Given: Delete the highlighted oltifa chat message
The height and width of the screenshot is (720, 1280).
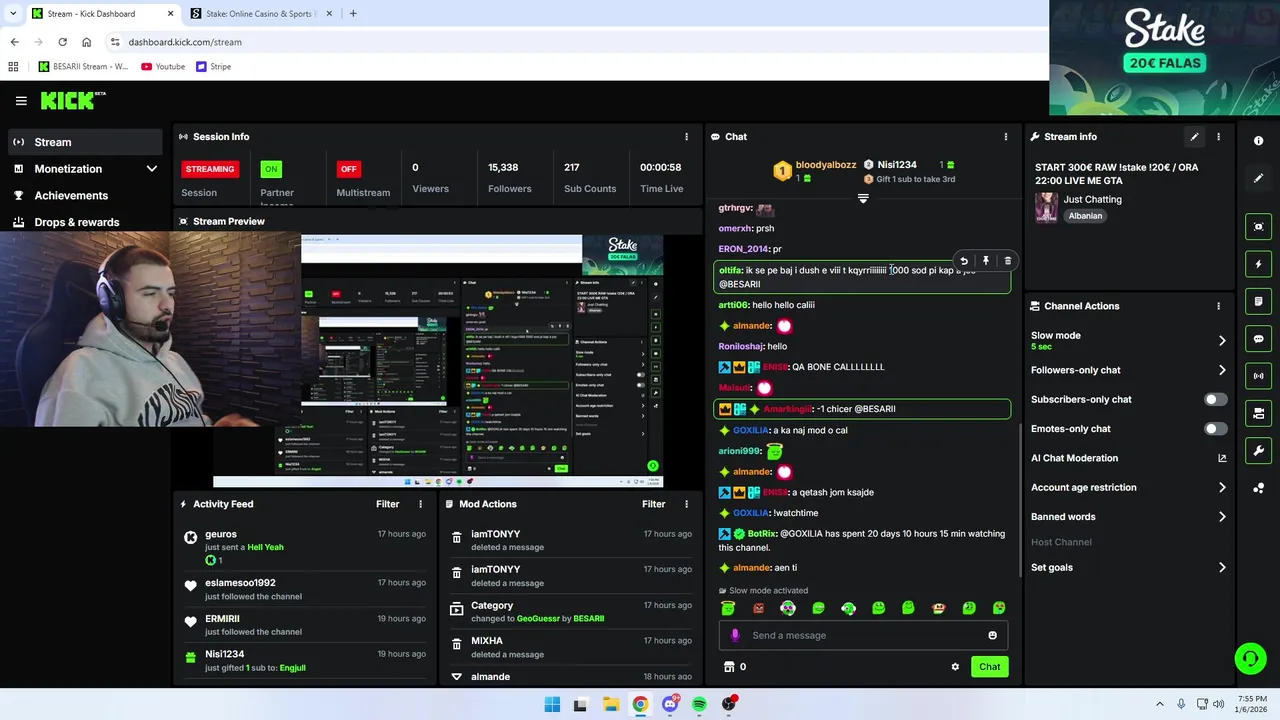Looking at the screenshot, I should coord(1007,261).
